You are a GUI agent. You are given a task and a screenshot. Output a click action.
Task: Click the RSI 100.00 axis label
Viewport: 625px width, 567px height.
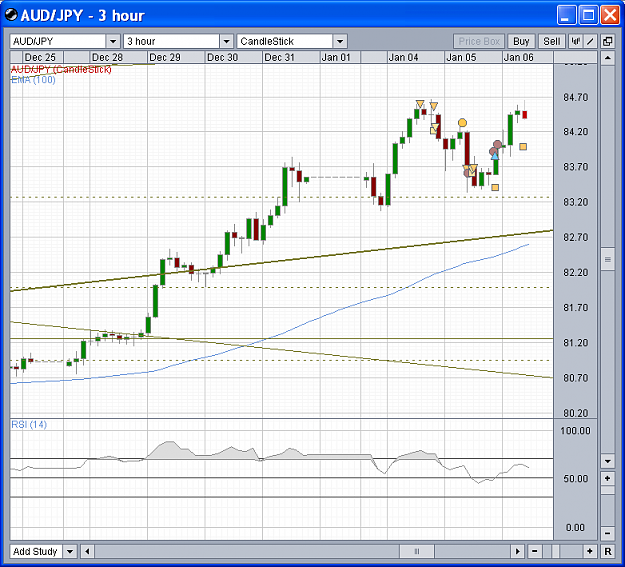pos(576,431)
